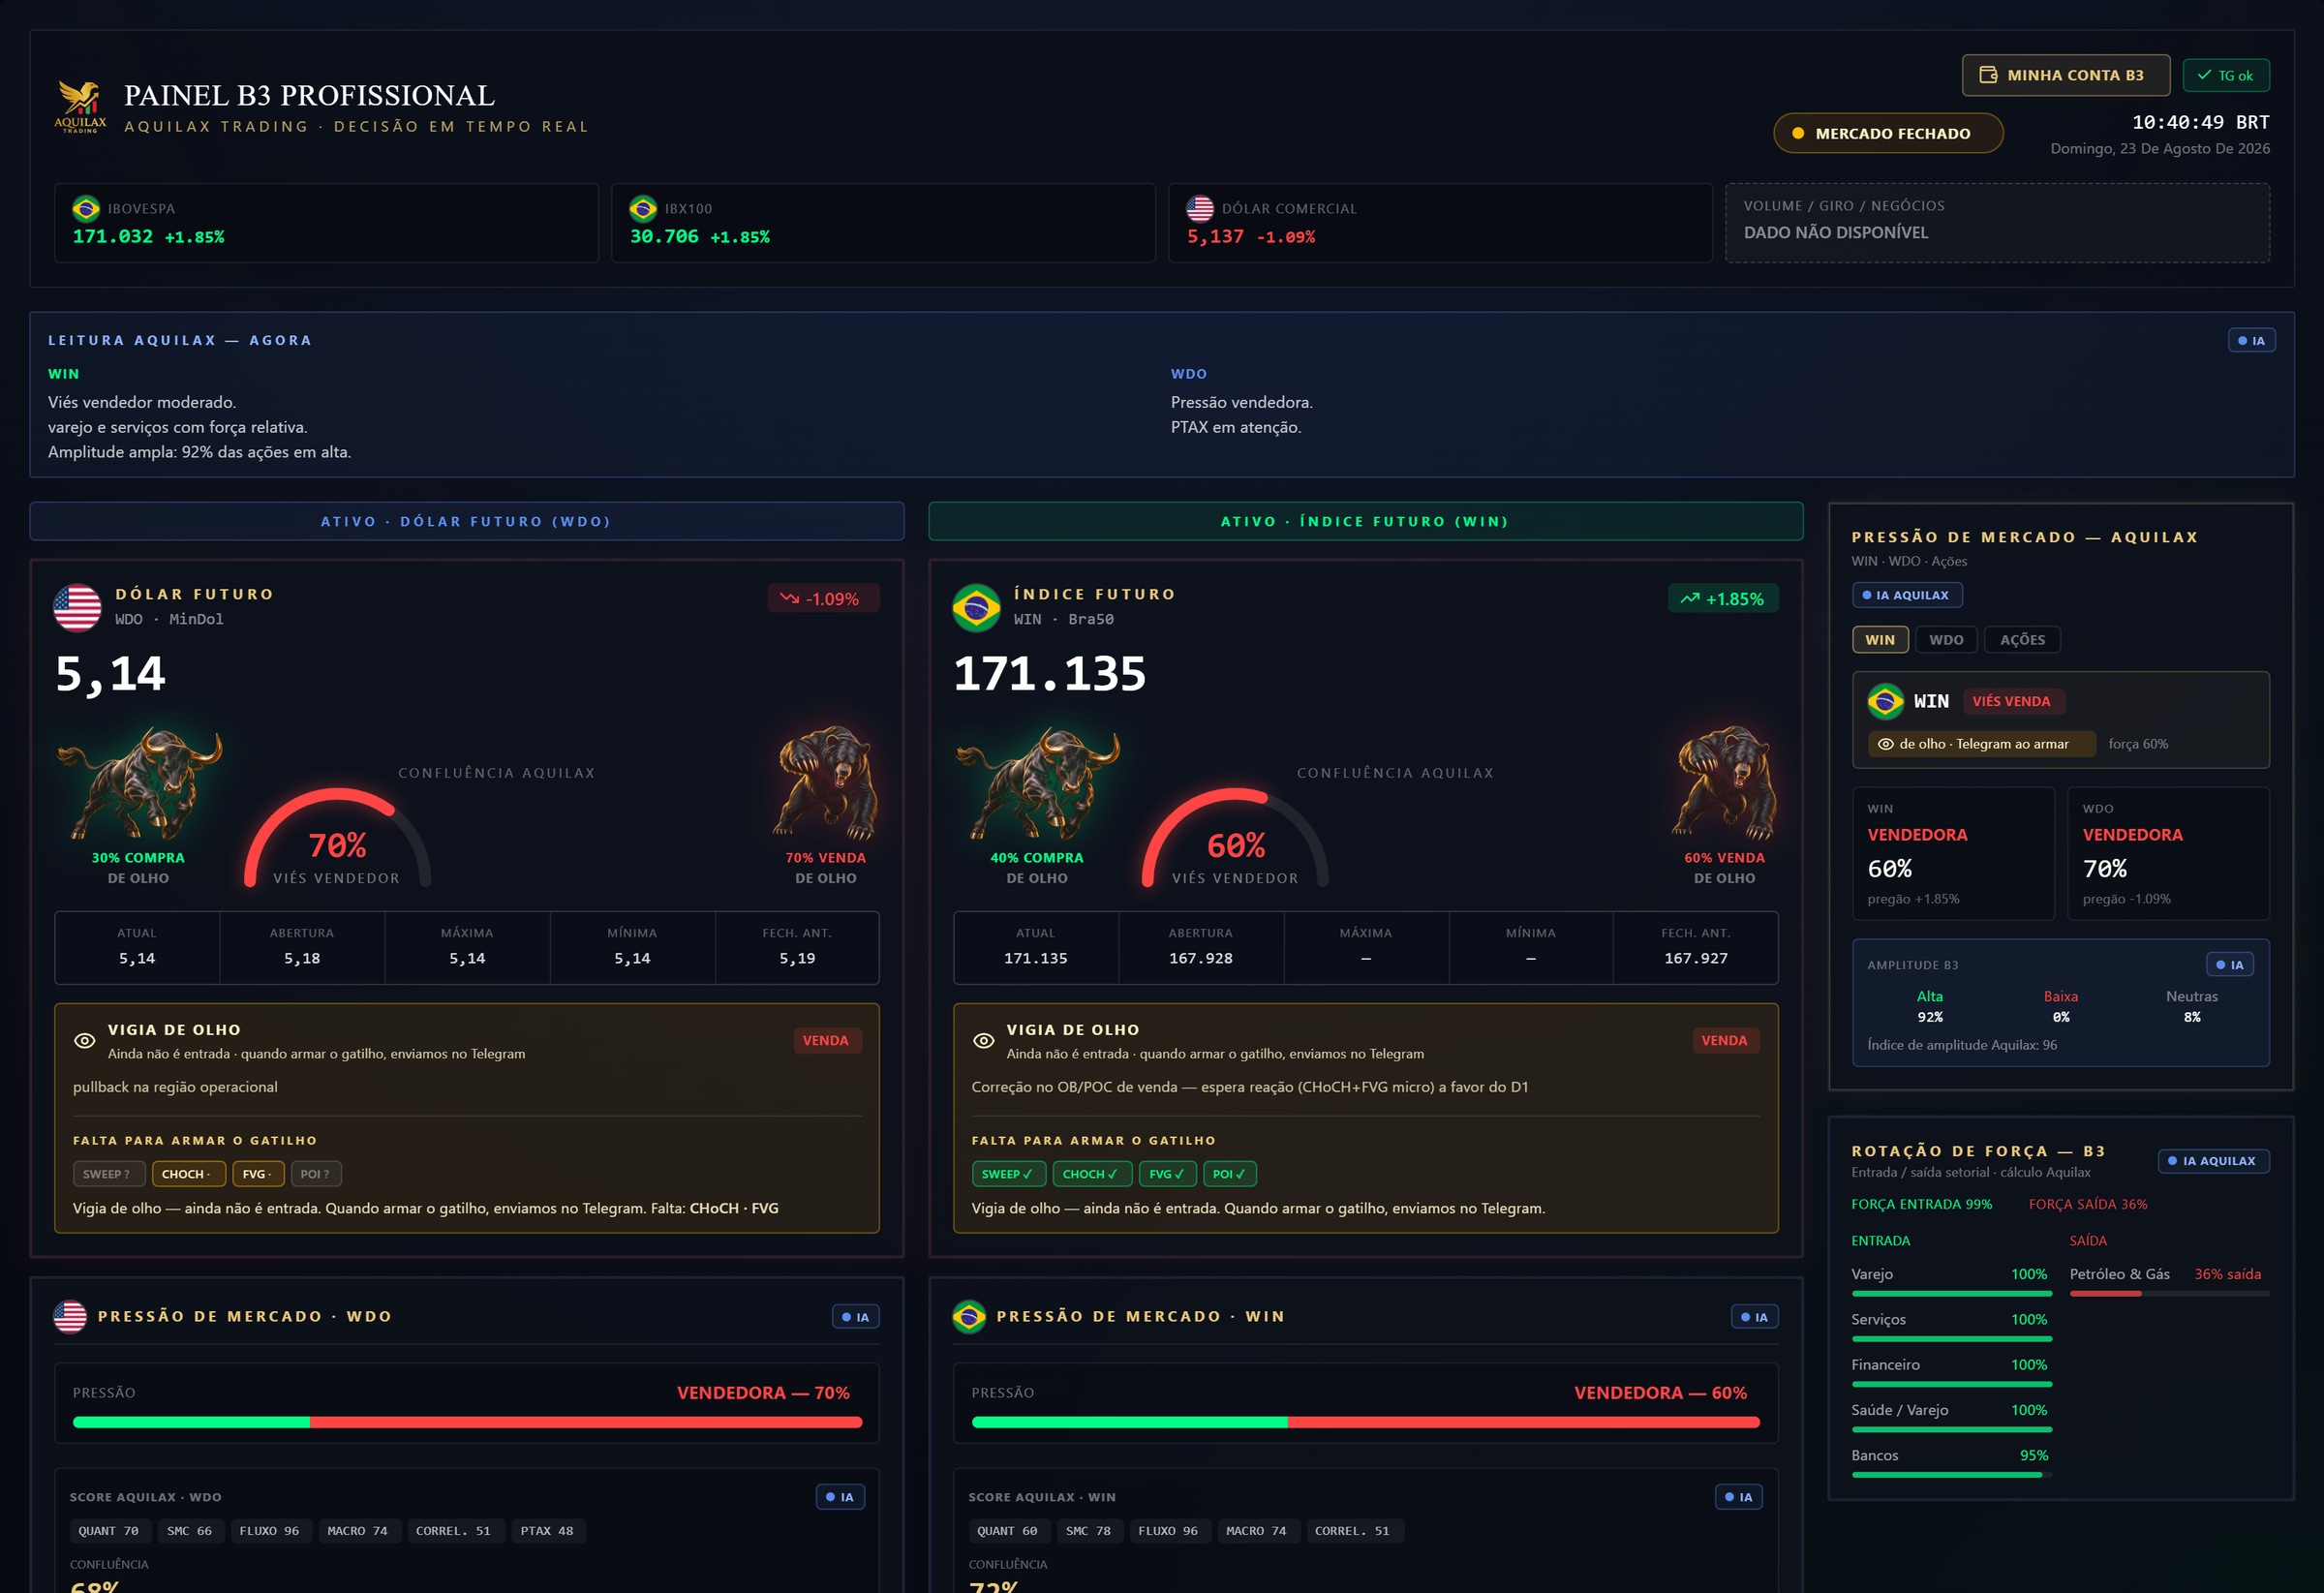
Task: Click the 60% Viés Vendedor confluence gauge
Action: click(x=1236, y=838)
